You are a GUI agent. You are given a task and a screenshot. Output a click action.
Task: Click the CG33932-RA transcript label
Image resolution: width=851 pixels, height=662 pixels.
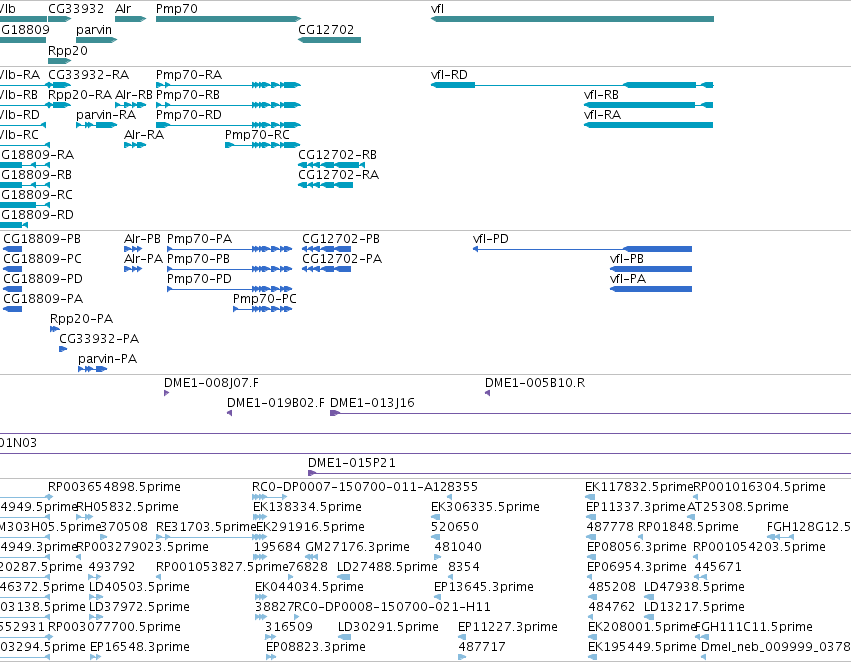(88, 75)
